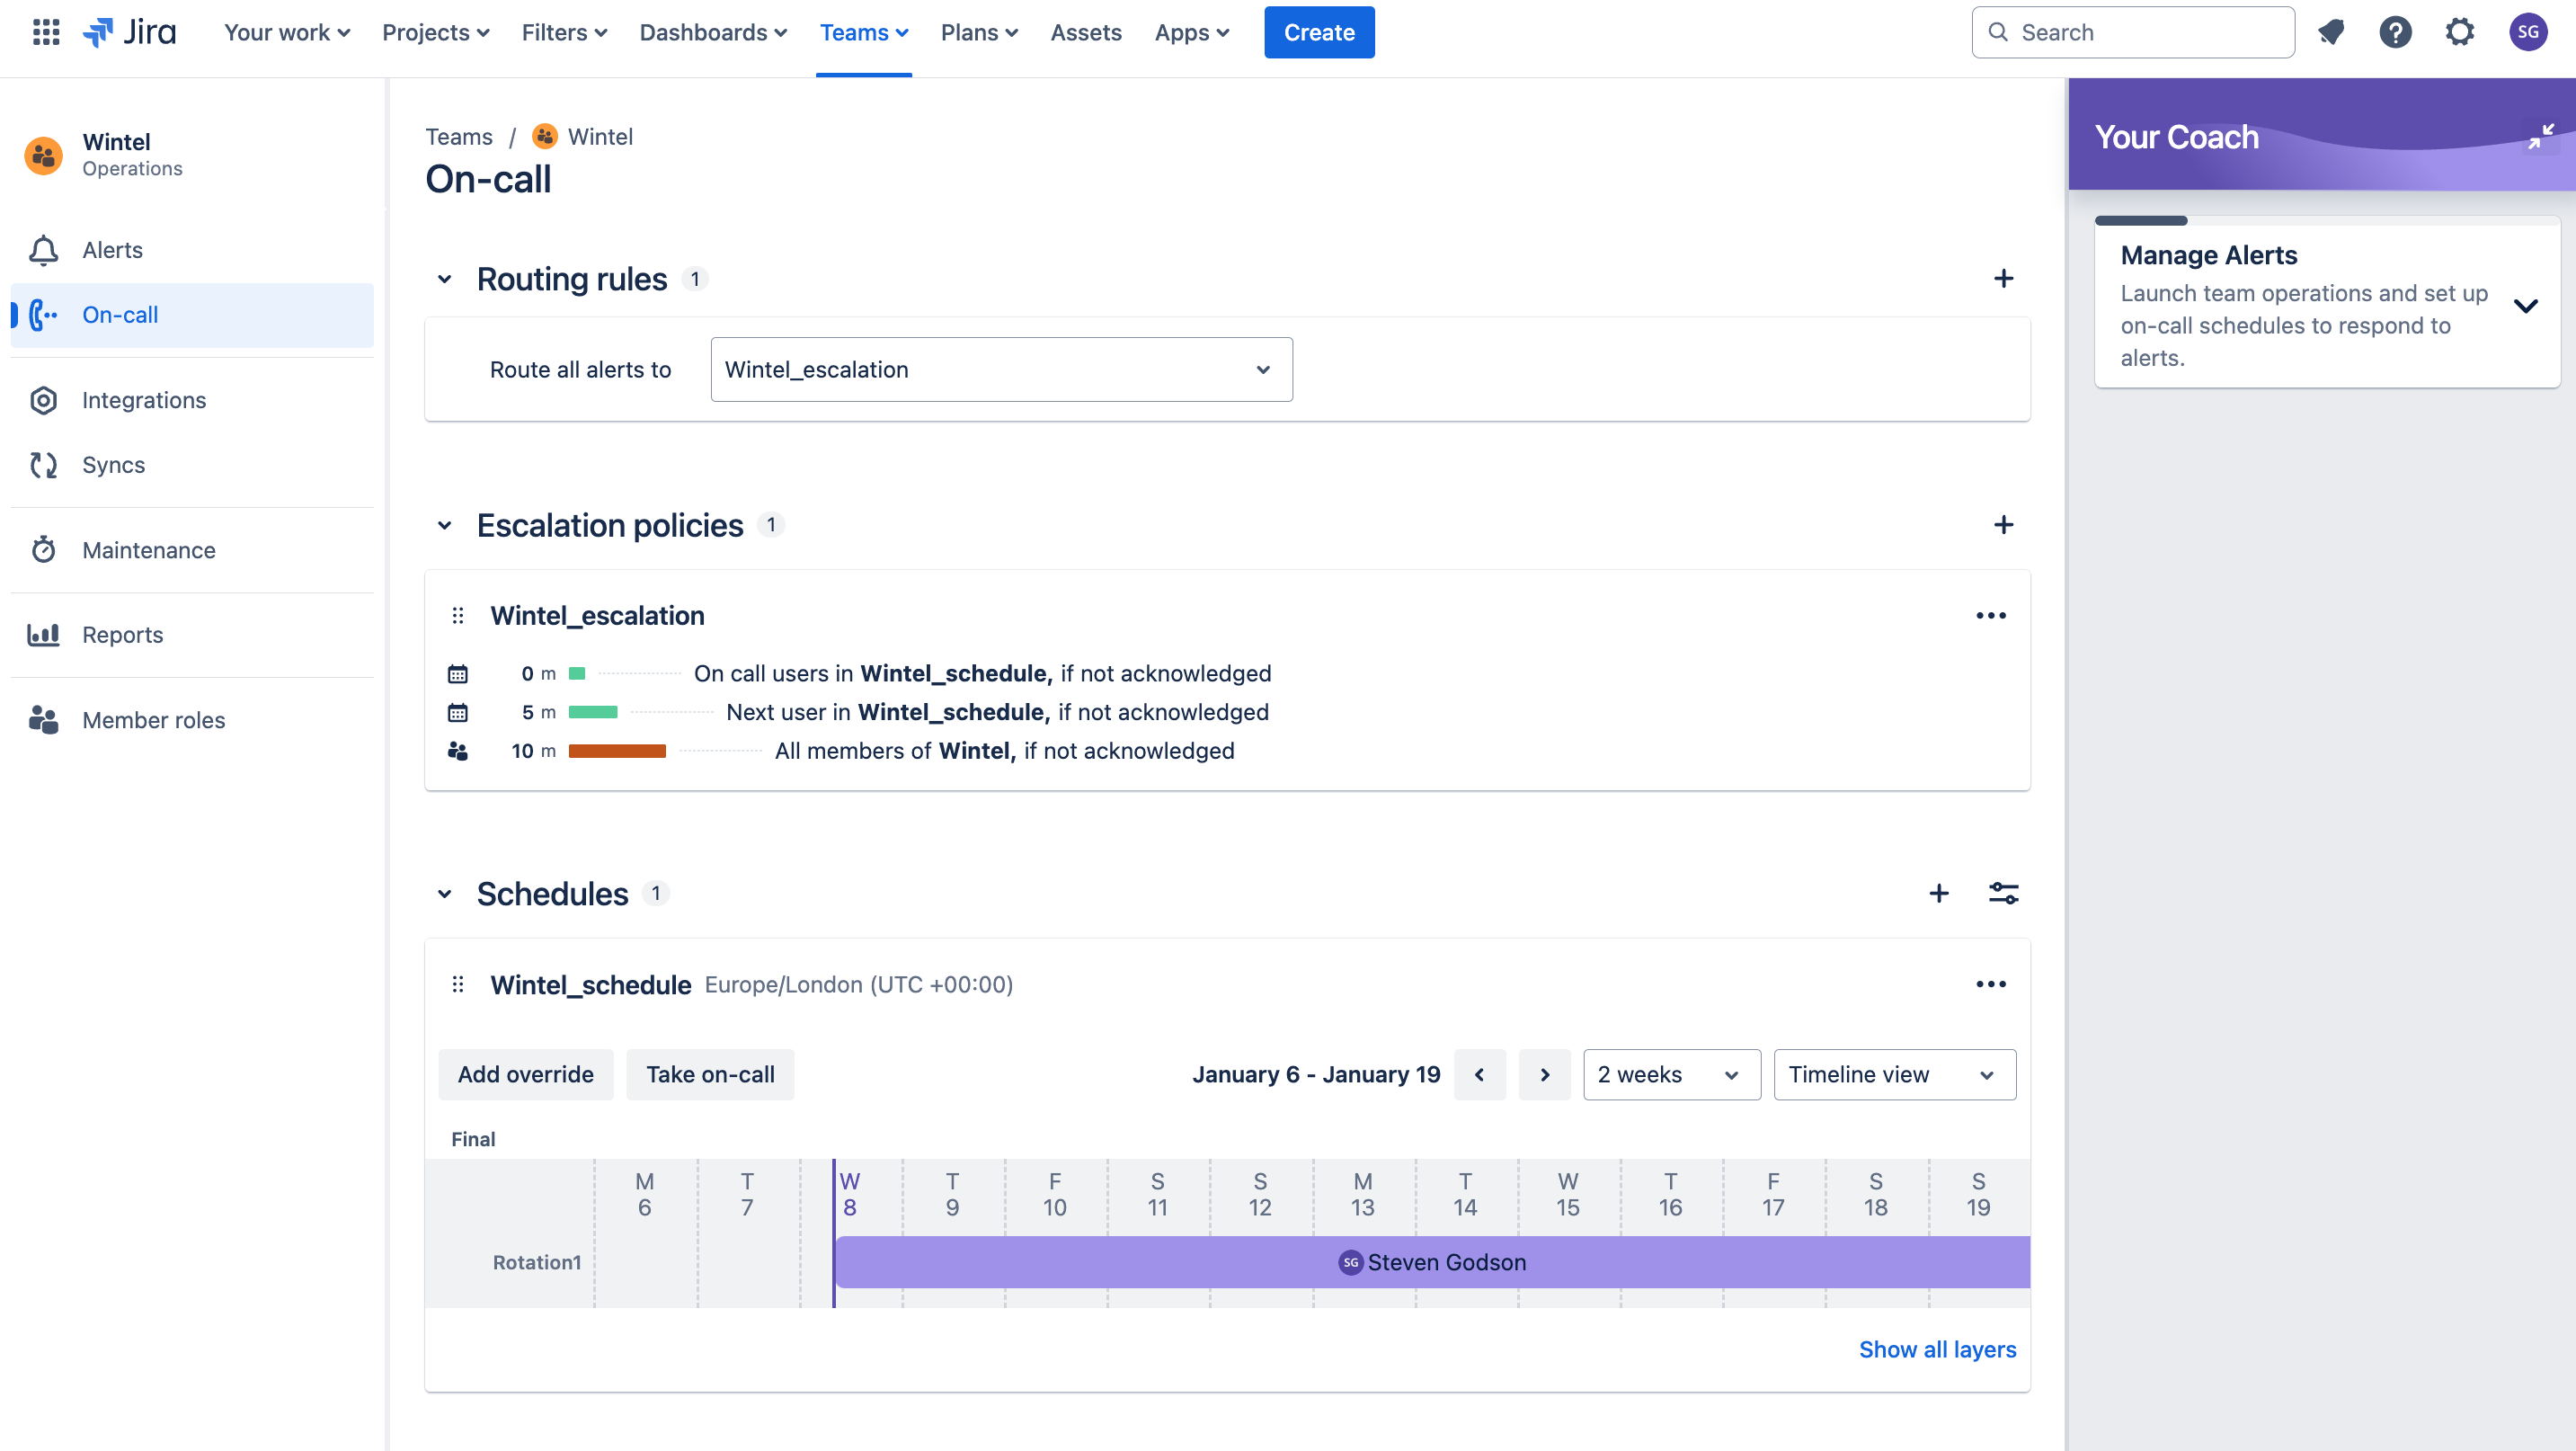Open Maintenance in the sidebar
The image size is (2576, 1451).
pos(191,550)
